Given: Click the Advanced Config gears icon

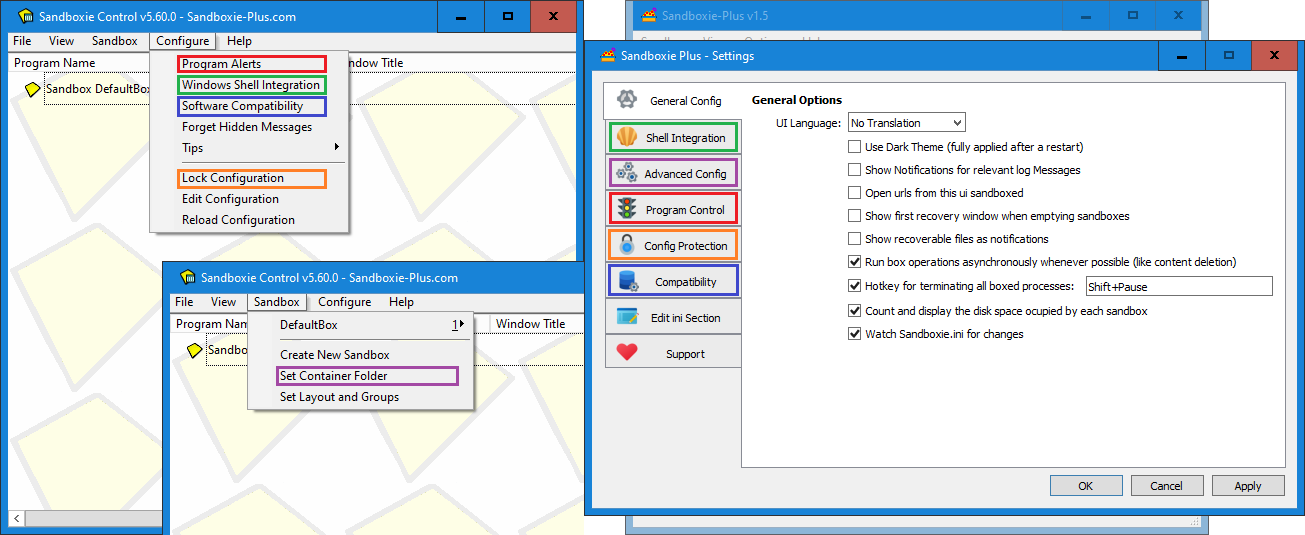Looking at the screenshot, I should 627,173.
